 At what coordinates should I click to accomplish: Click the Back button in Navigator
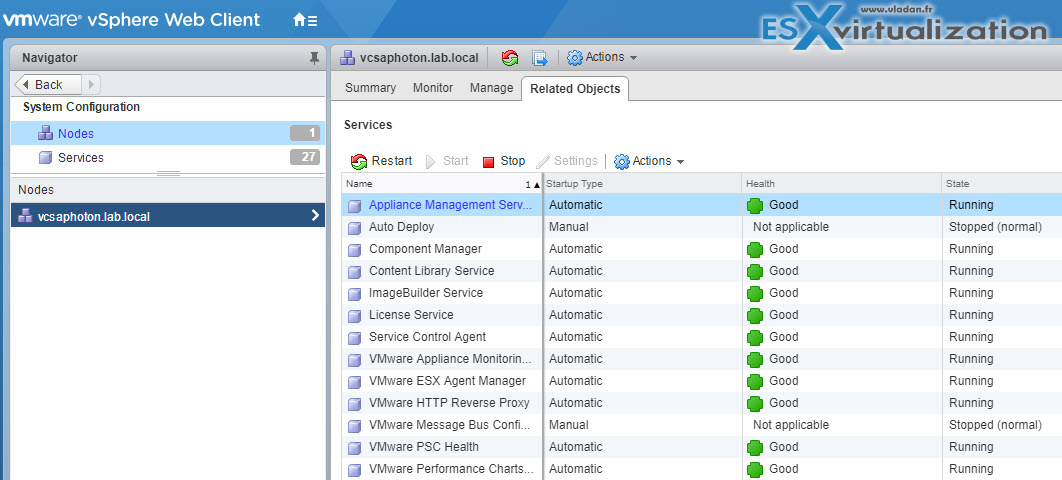pos(47,85)
